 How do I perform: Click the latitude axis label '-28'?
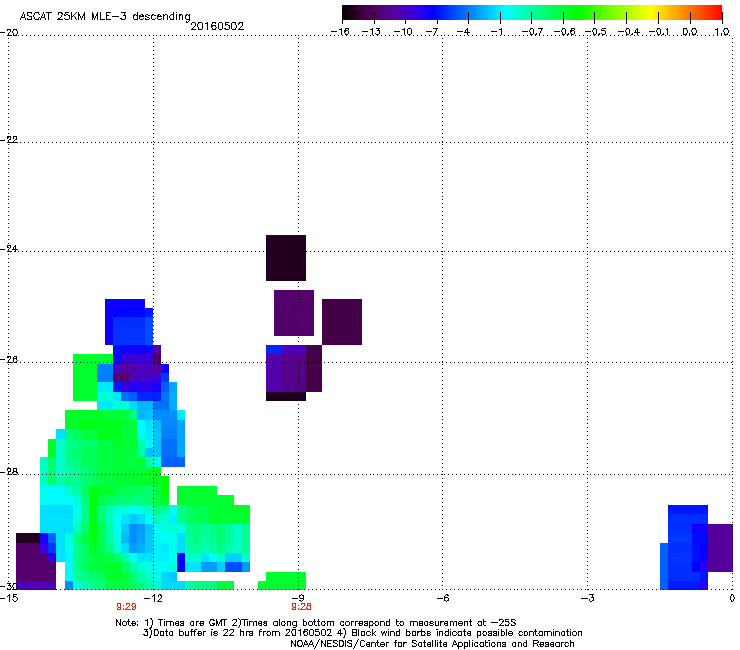point(9,471)
